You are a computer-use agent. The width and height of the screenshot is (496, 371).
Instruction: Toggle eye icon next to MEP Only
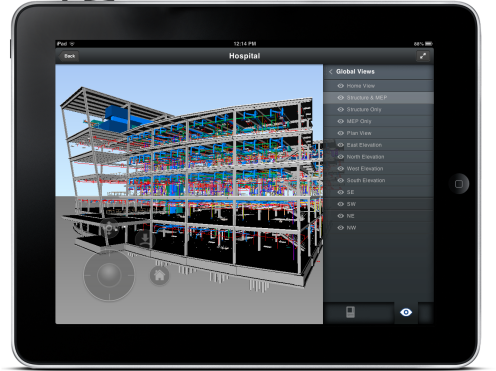[x=340, y=121]
